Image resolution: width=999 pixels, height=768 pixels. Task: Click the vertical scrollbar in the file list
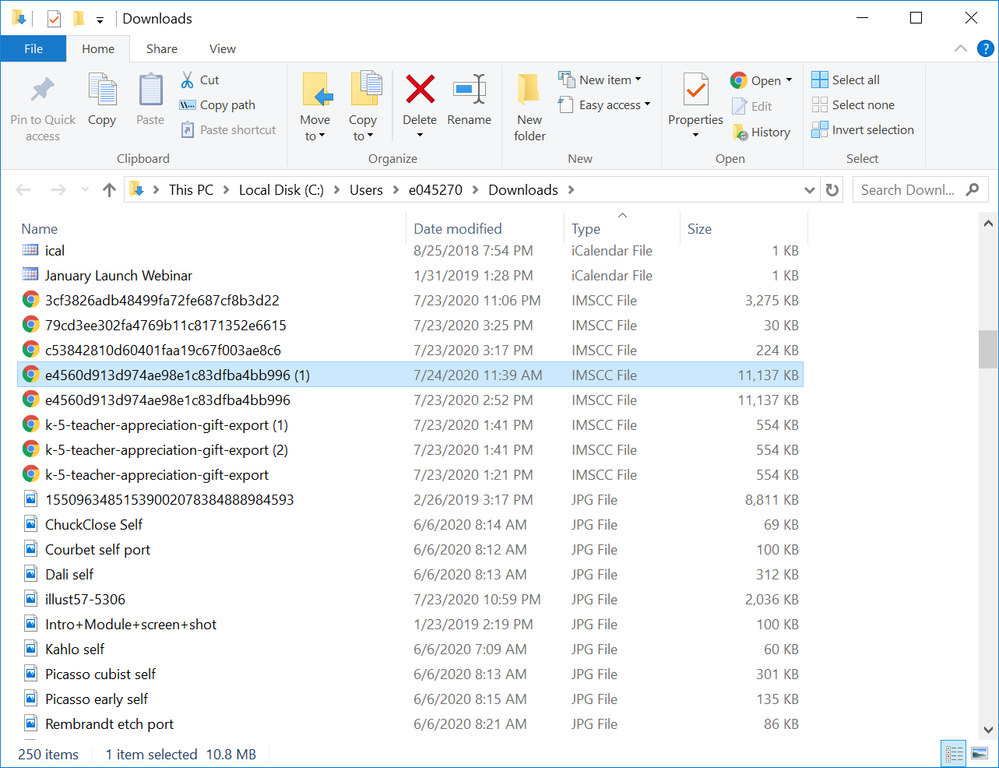click(x=988, y=350)
